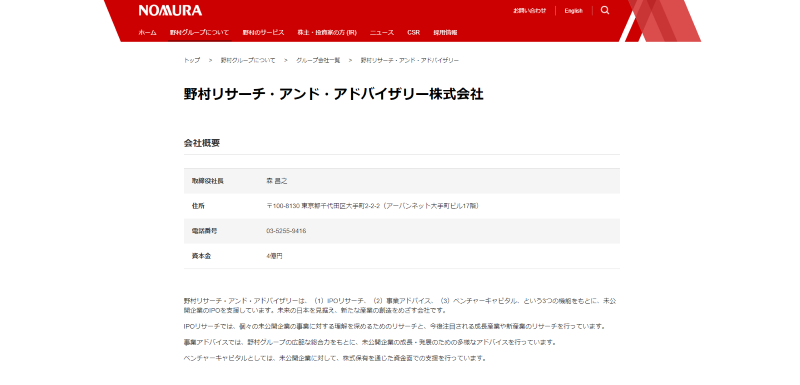This screenshot has height=385, width=800.
Task: Click paragraph starting 事業アドバイスでは
Action: point(370,342)
